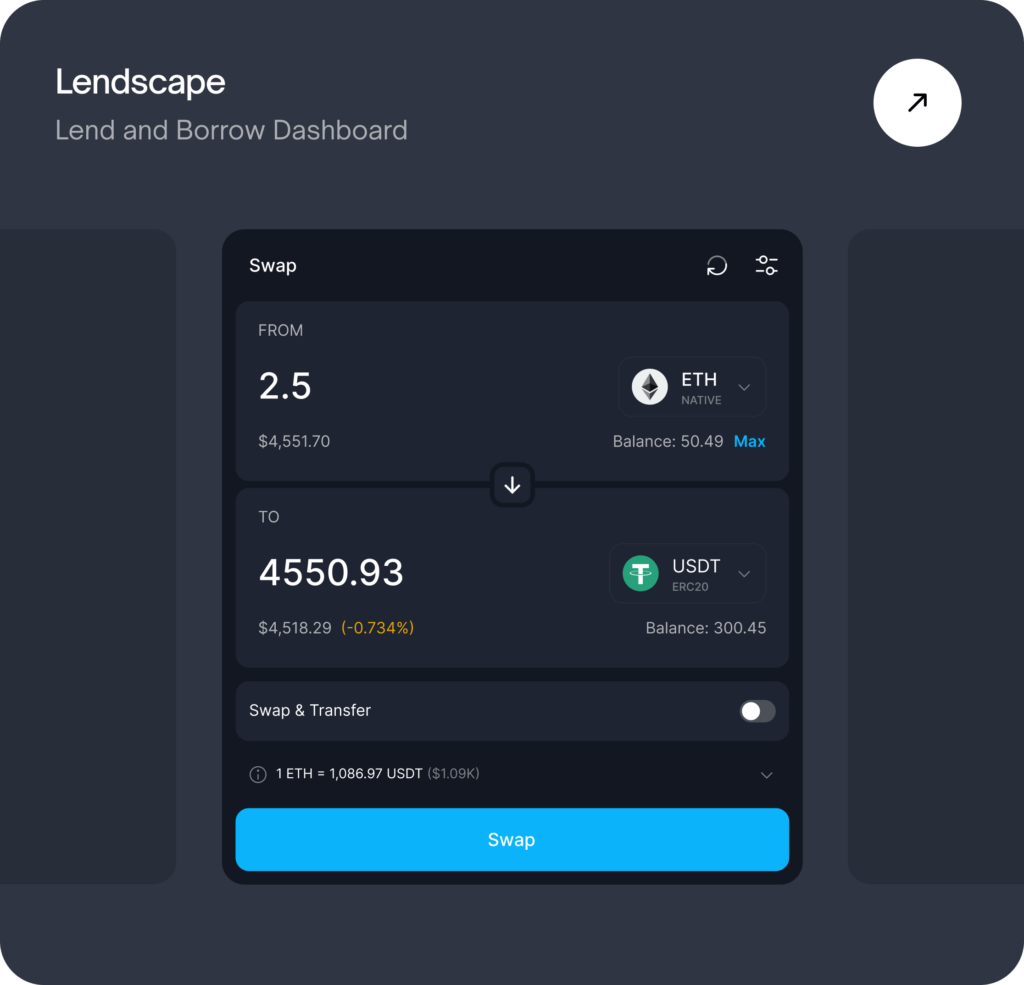Screen dimensions: 1024x985
Task: Click the blue Swap button
Action: coord(512,839)
